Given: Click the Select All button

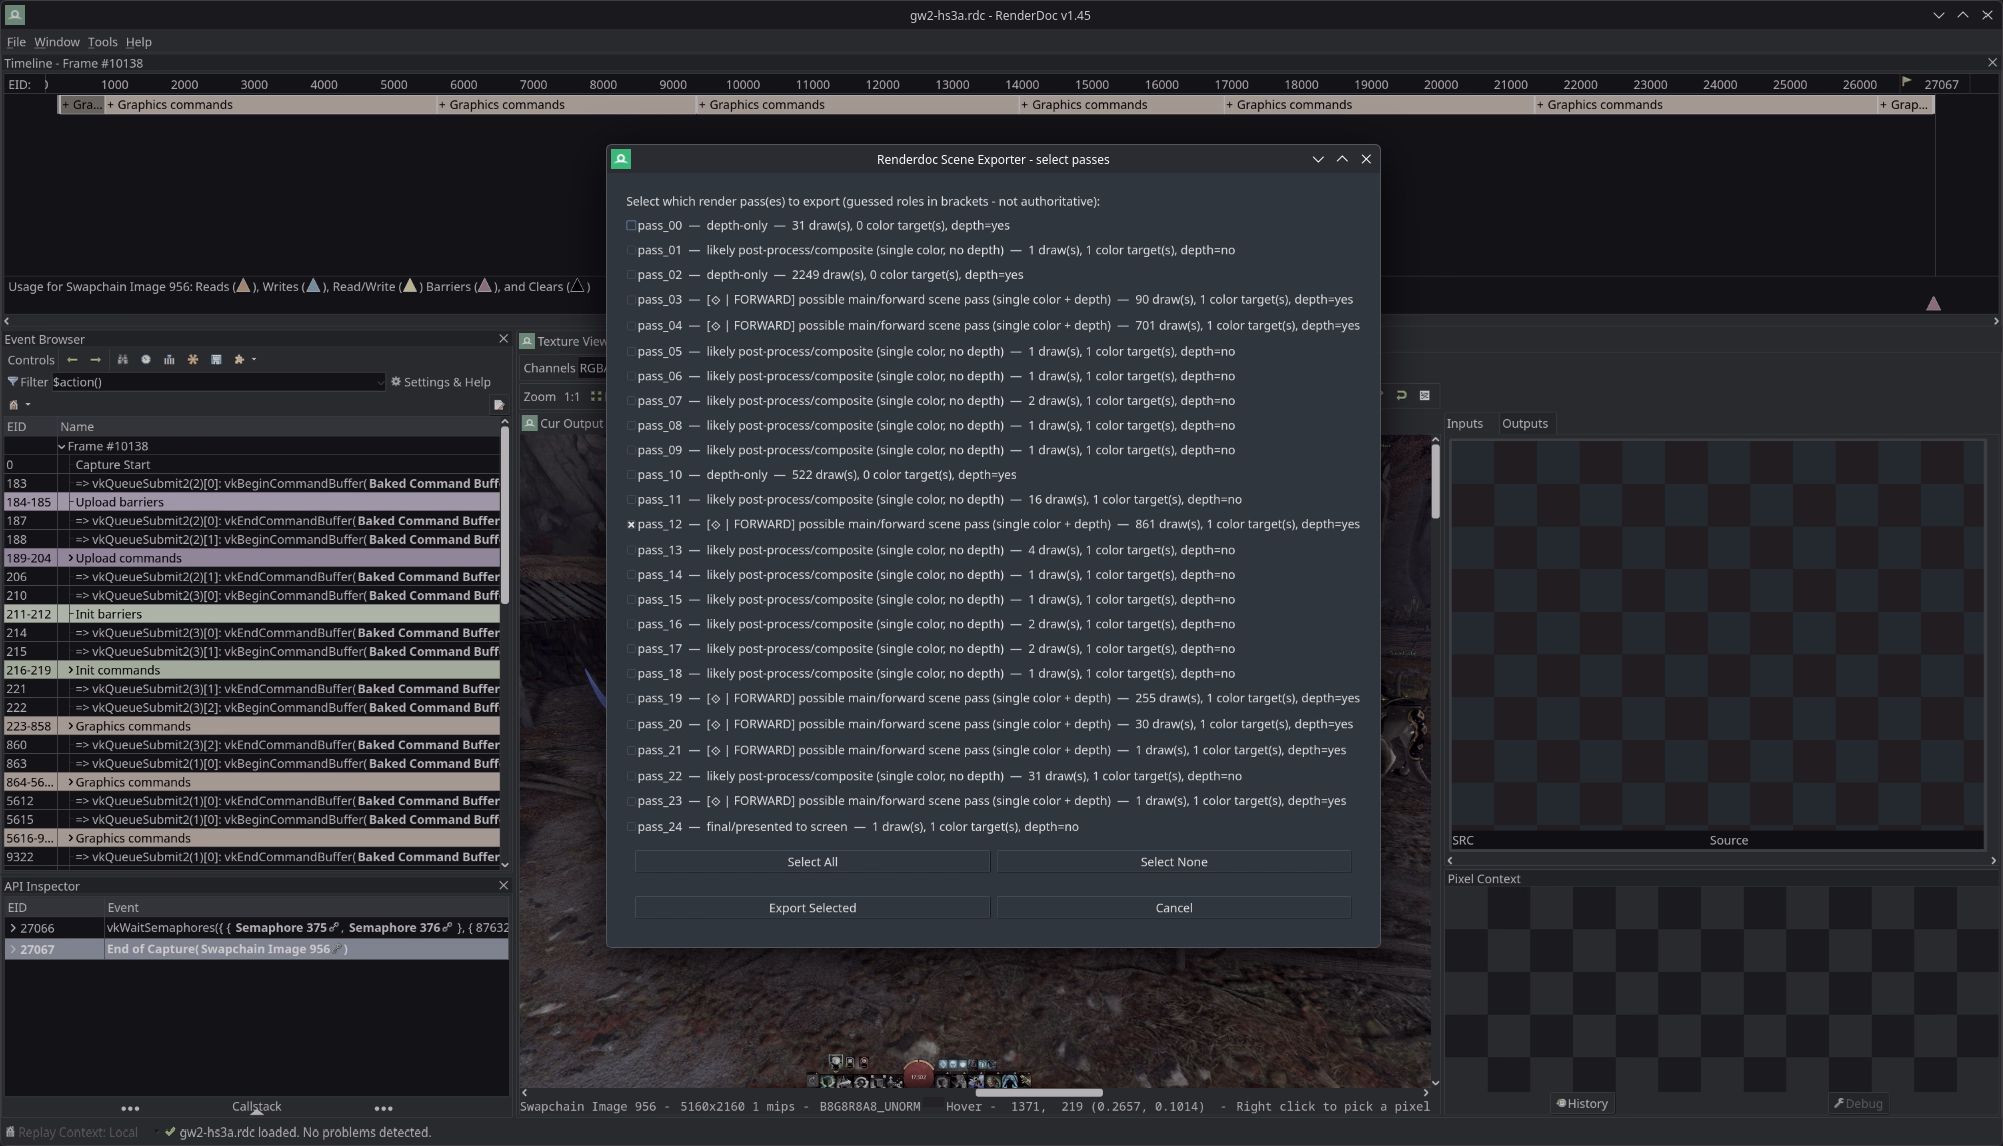Looking at the screenshot, I should pyautogui.click(x=812, y=862).
